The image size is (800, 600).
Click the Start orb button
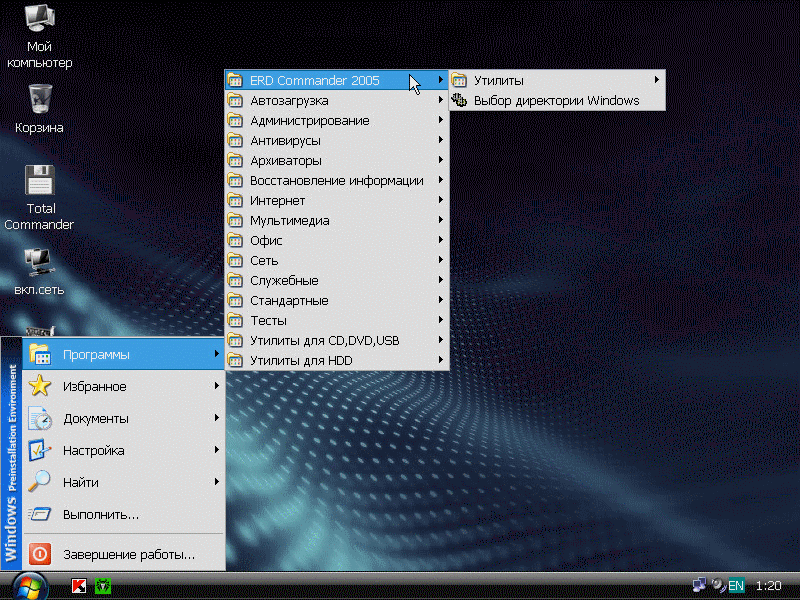pyautogui.click(x=30, y=587)
